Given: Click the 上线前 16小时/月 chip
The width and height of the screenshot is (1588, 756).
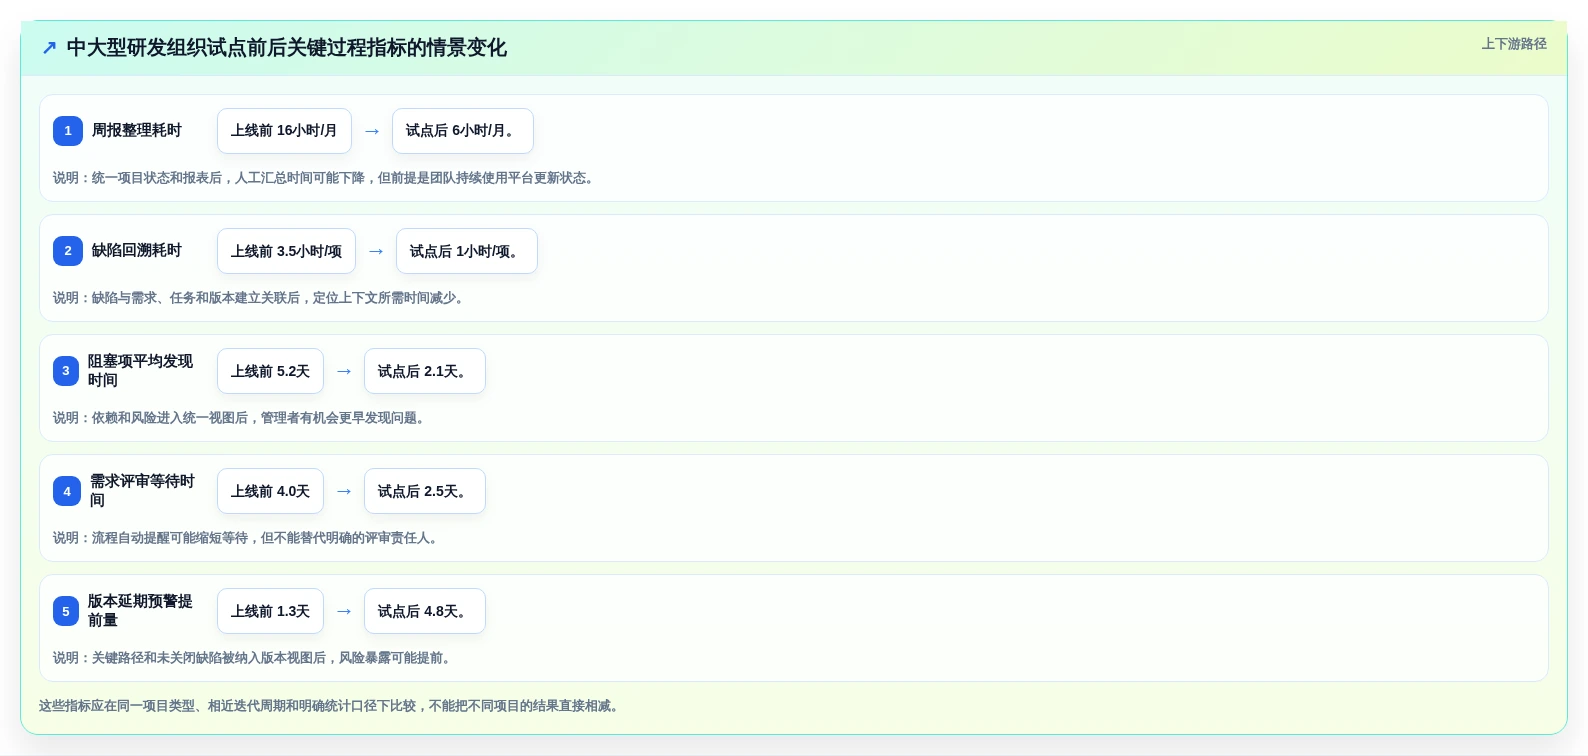Looking at the screenshot, I should 284,131.
